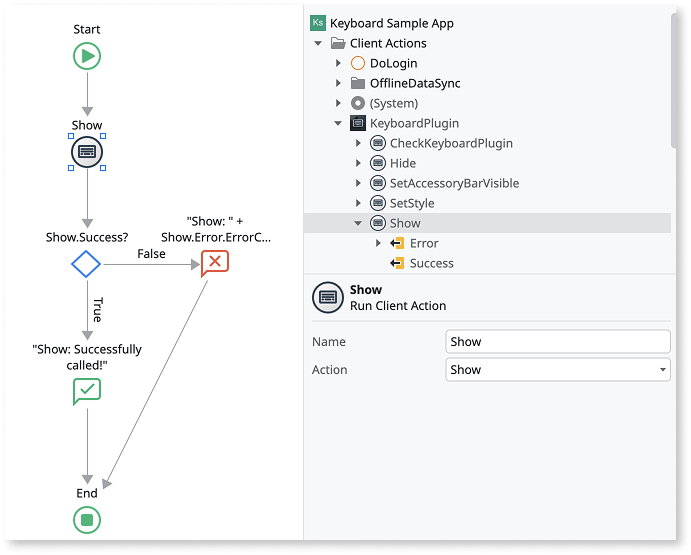Select the Show.Success? If diamond node
Viewport: 691px width, 555px height.
click(86, 264)
